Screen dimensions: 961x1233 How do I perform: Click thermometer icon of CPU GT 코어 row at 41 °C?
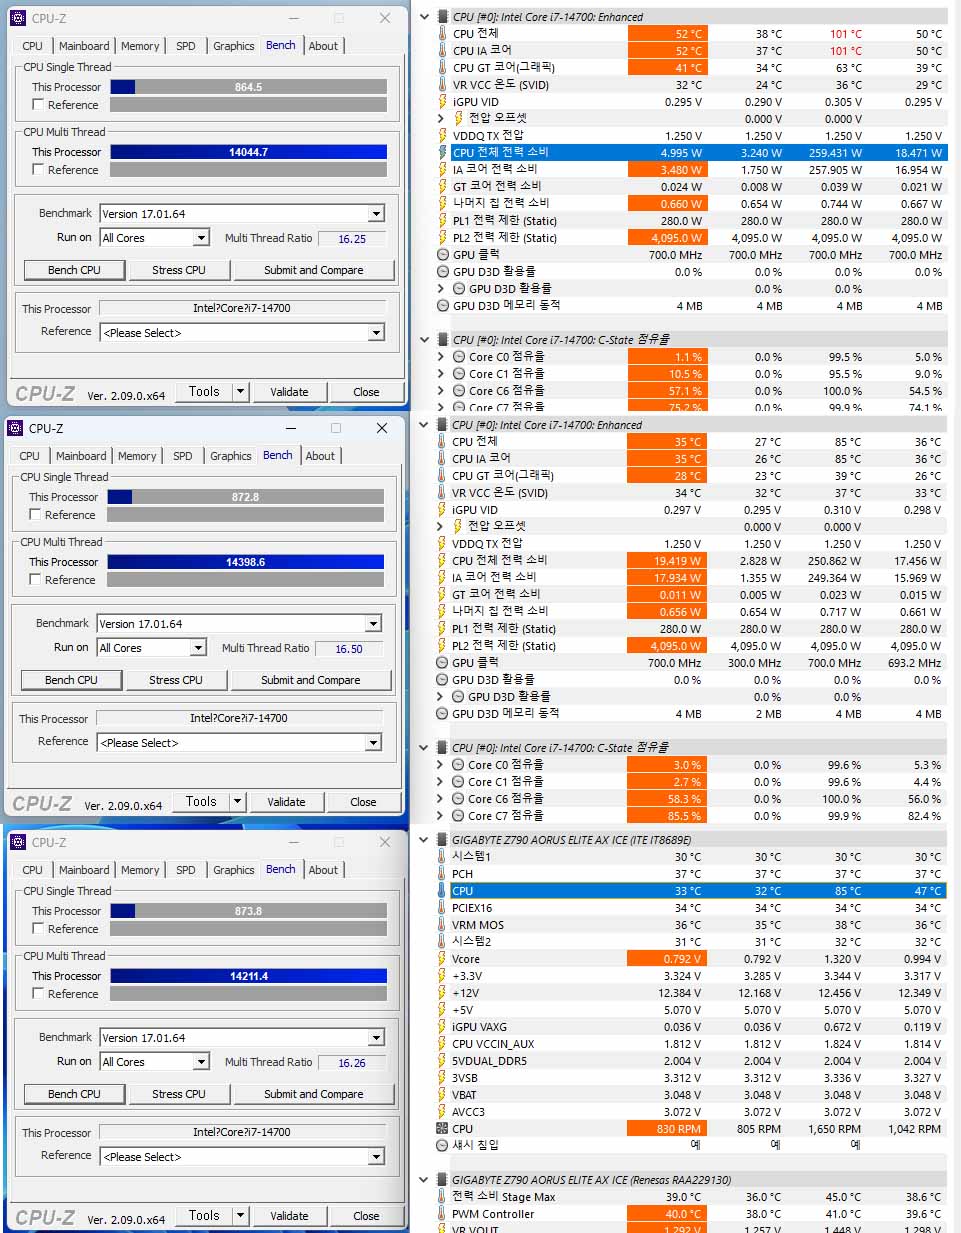443,67
